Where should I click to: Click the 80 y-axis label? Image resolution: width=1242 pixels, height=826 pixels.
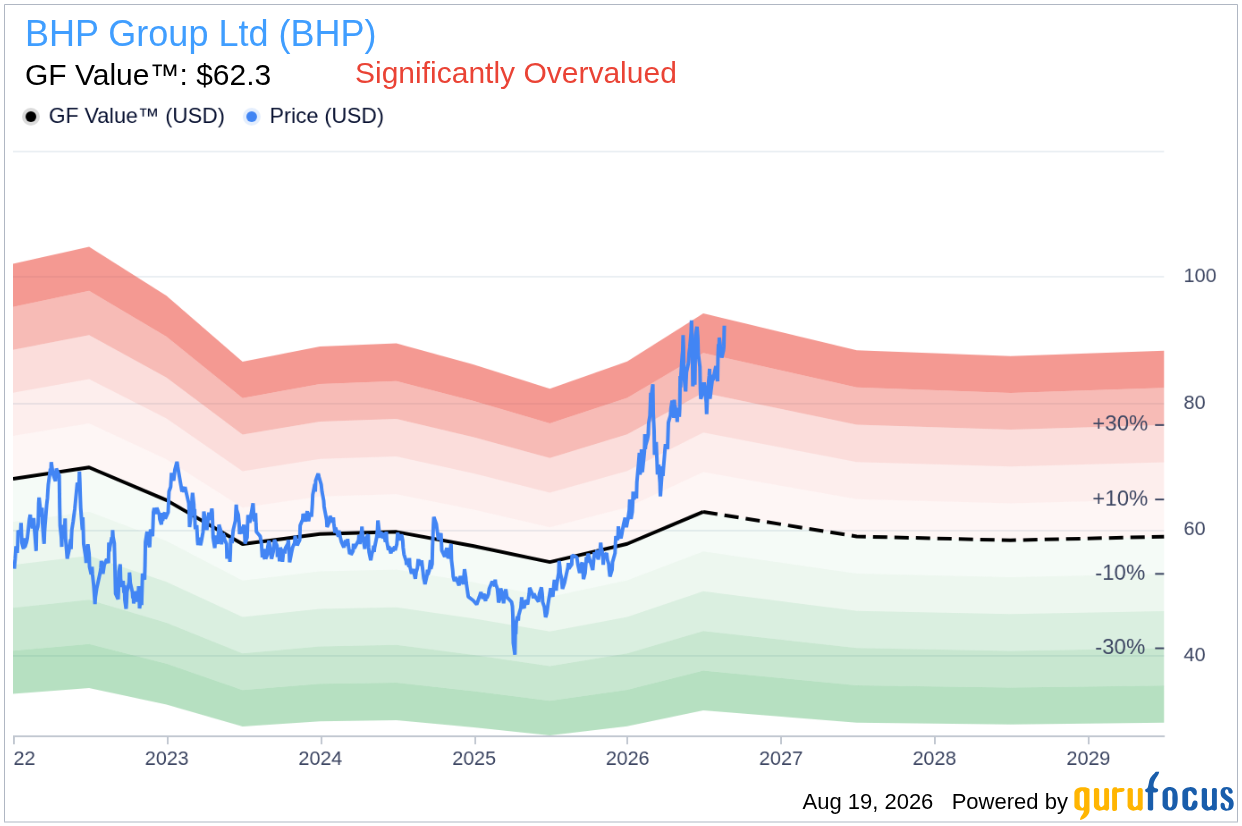[x=1195, y=402]
